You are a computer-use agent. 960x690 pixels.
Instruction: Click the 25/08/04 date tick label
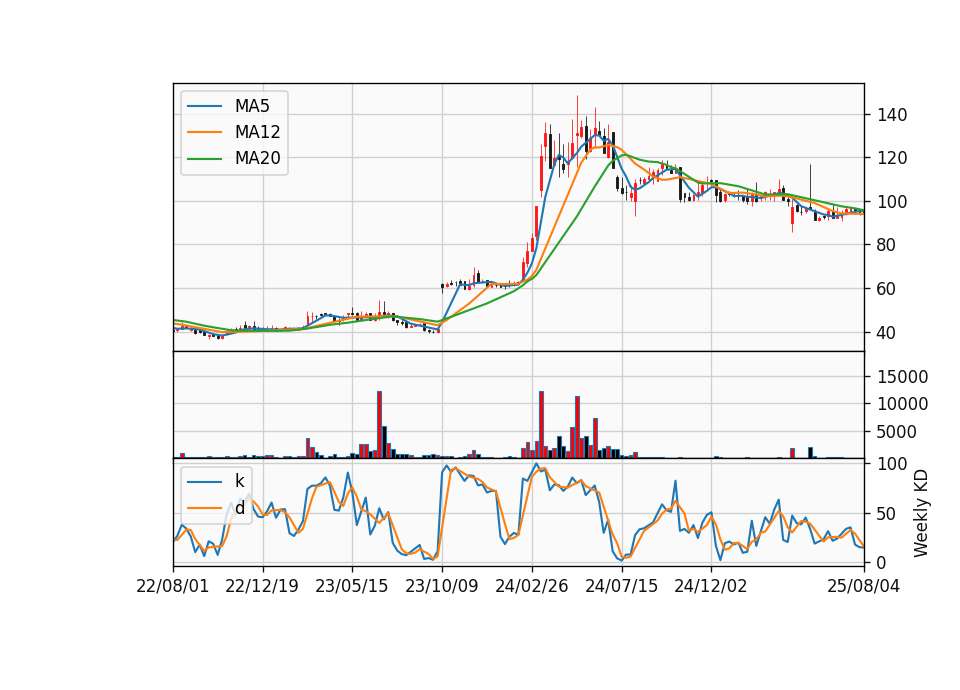click(863, 586)
